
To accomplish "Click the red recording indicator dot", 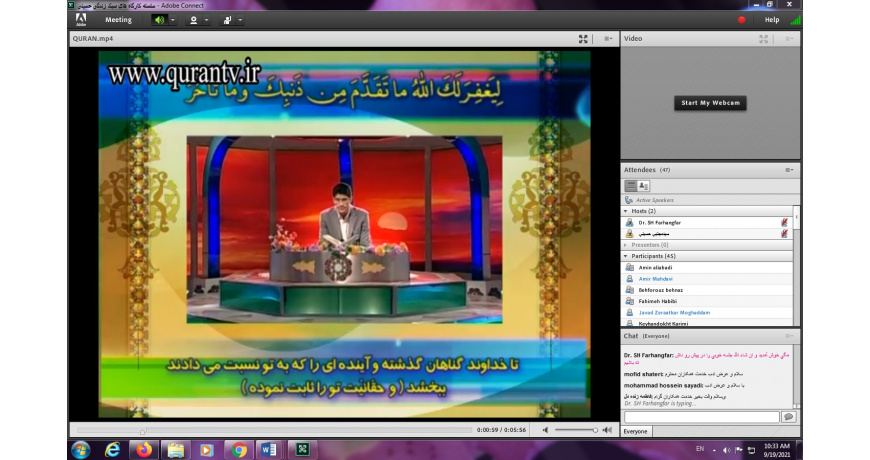I will [741, 20].
